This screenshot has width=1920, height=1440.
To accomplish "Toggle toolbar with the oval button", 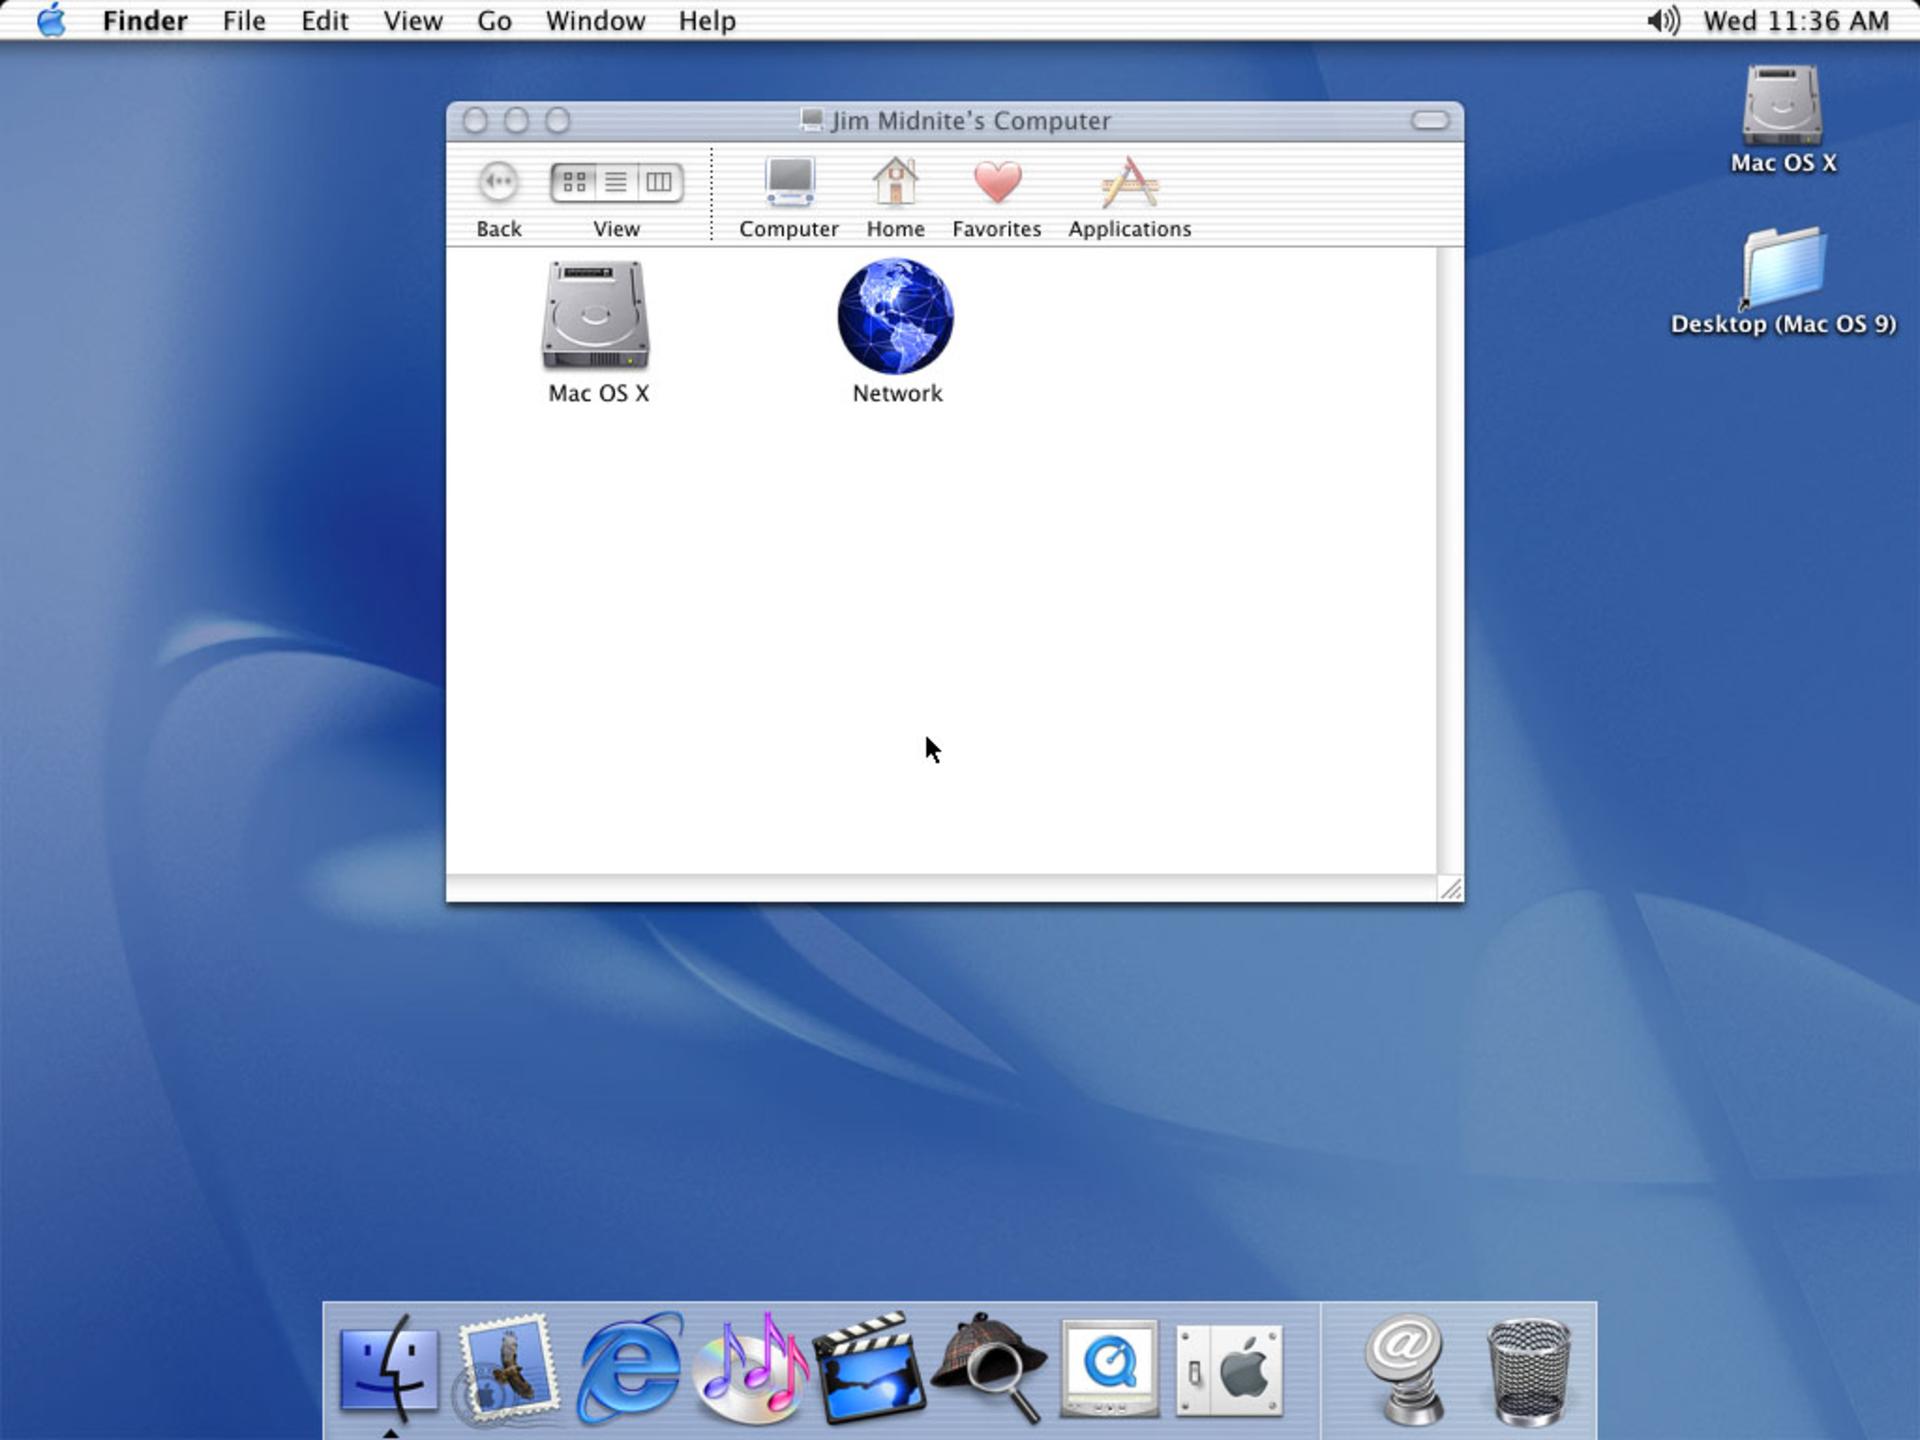I will click(x=1430, y=120).
